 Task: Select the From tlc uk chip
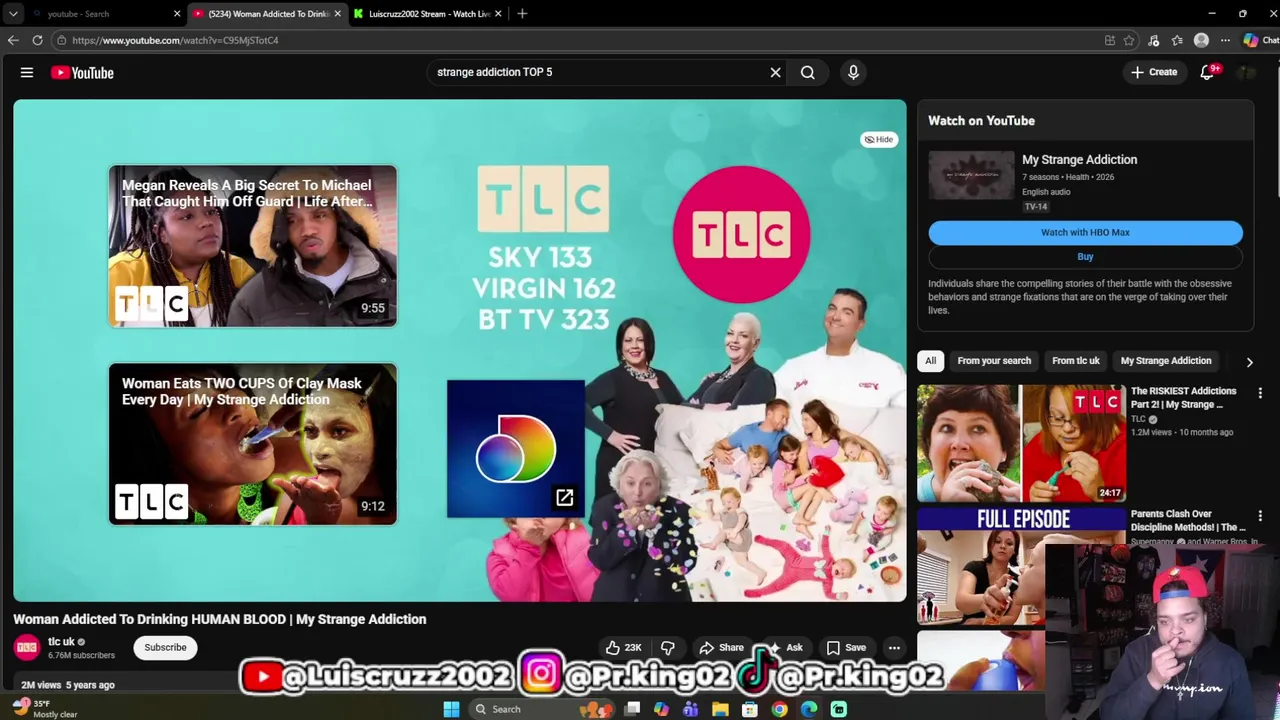(1075, 361)
